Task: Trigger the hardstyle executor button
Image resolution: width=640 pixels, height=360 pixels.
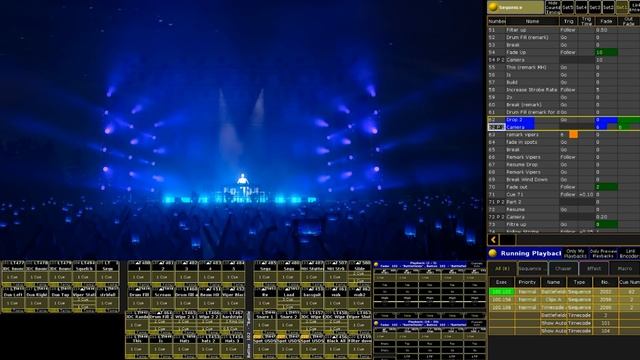Action: point(233,322)
